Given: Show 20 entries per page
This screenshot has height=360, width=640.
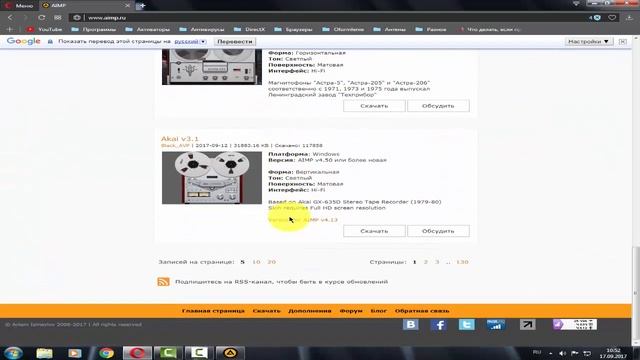Looking at the screenshot, I should [x=271, y=262].
